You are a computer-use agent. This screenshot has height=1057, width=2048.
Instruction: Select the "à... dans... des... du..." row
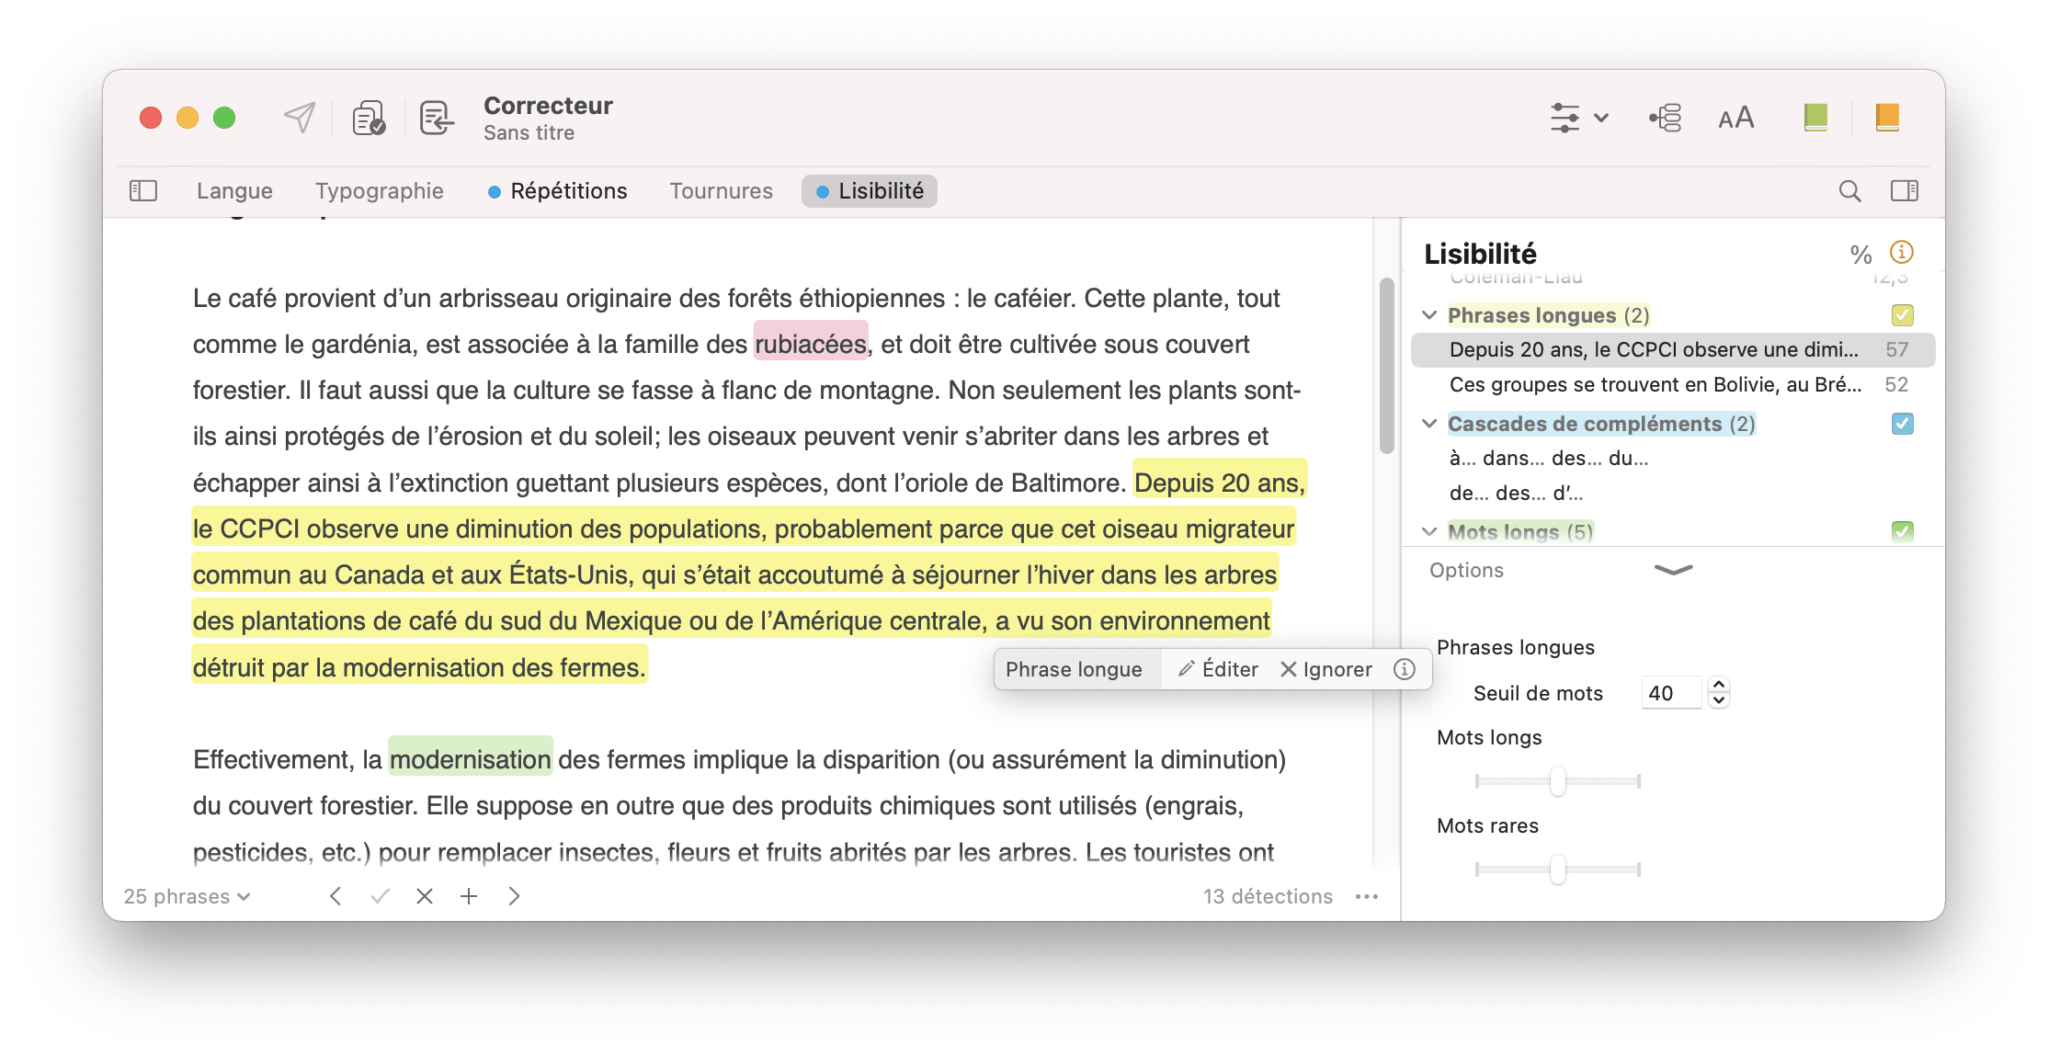pyautogui.click(x=1672, y=459)
